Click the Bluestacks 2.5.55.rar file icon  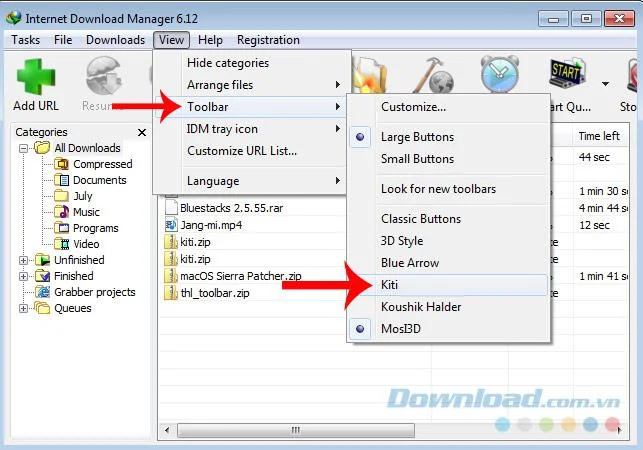click(171, 208)
